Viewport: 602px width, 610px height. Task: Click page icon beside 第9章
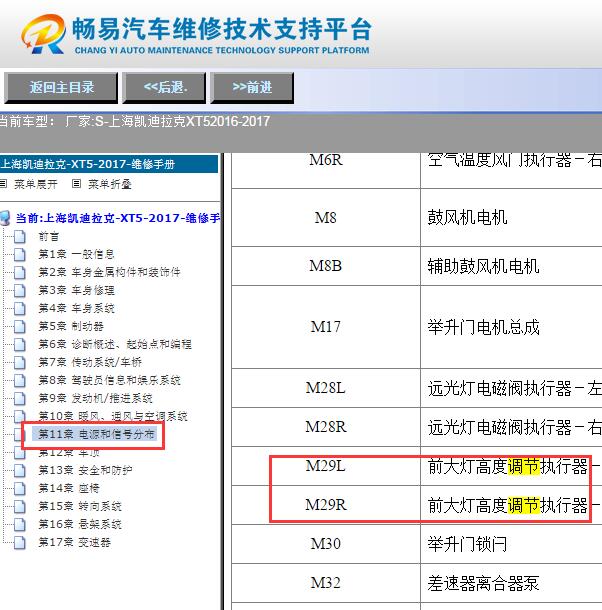tap(19, 398)
